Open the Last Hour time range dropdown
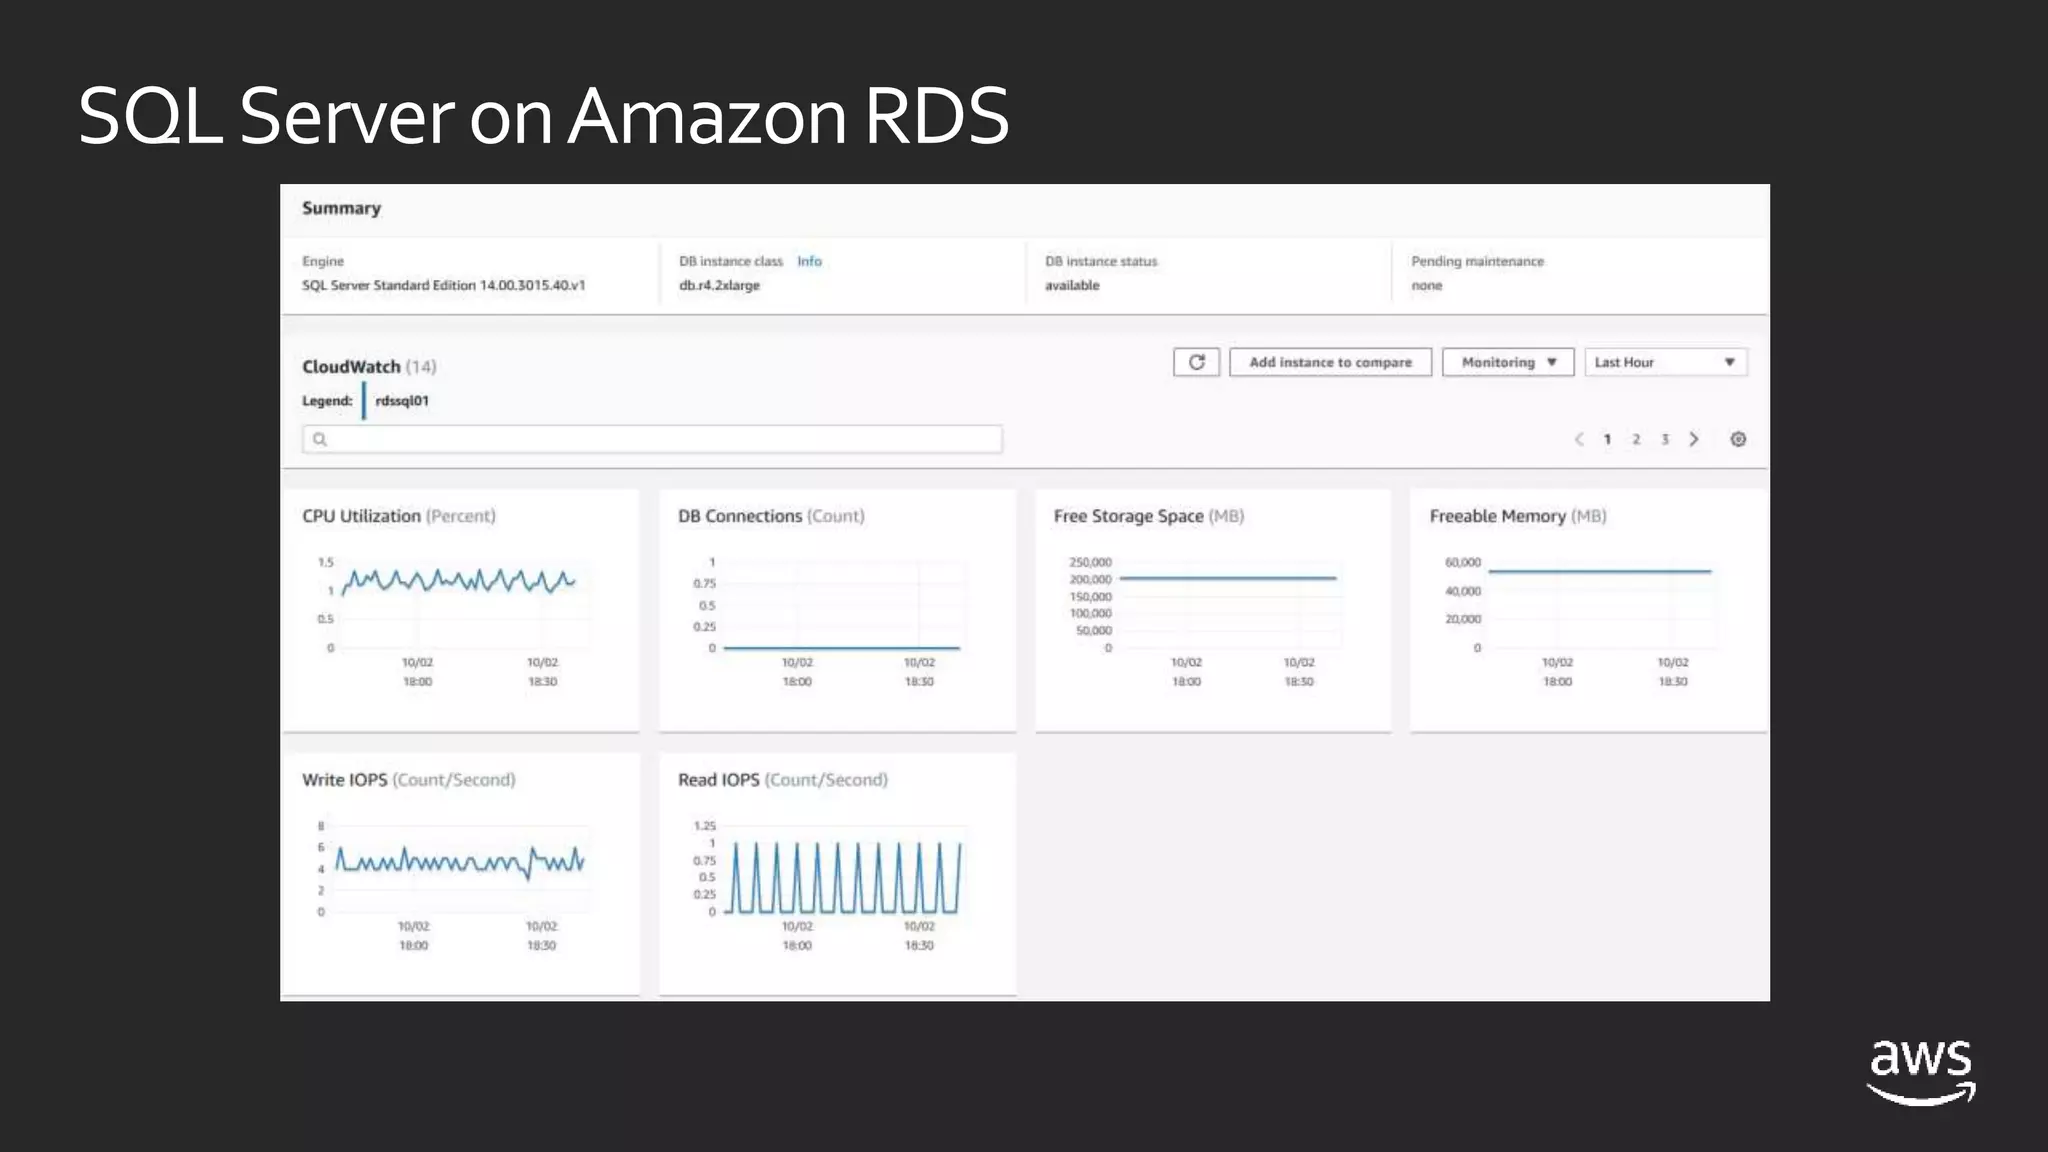 (1666, 362)
